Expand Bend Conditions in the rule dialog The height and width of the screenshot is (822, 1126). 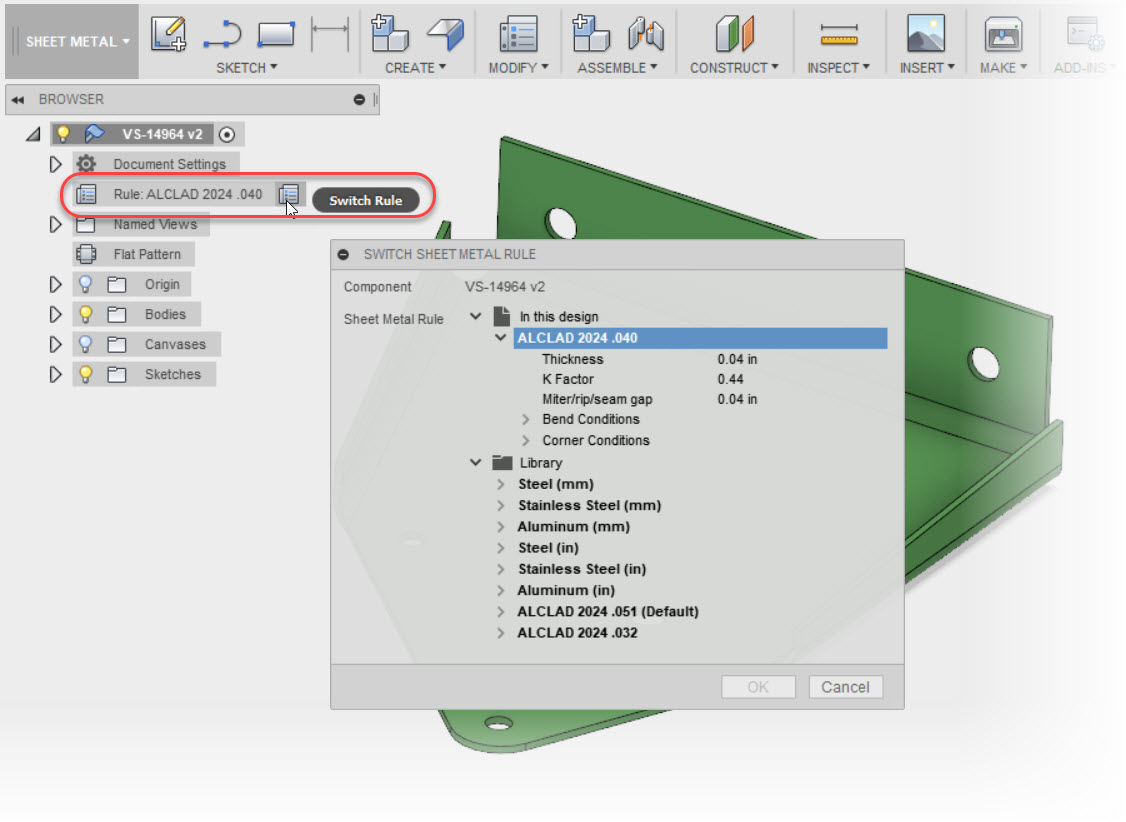tap(527, 419)
